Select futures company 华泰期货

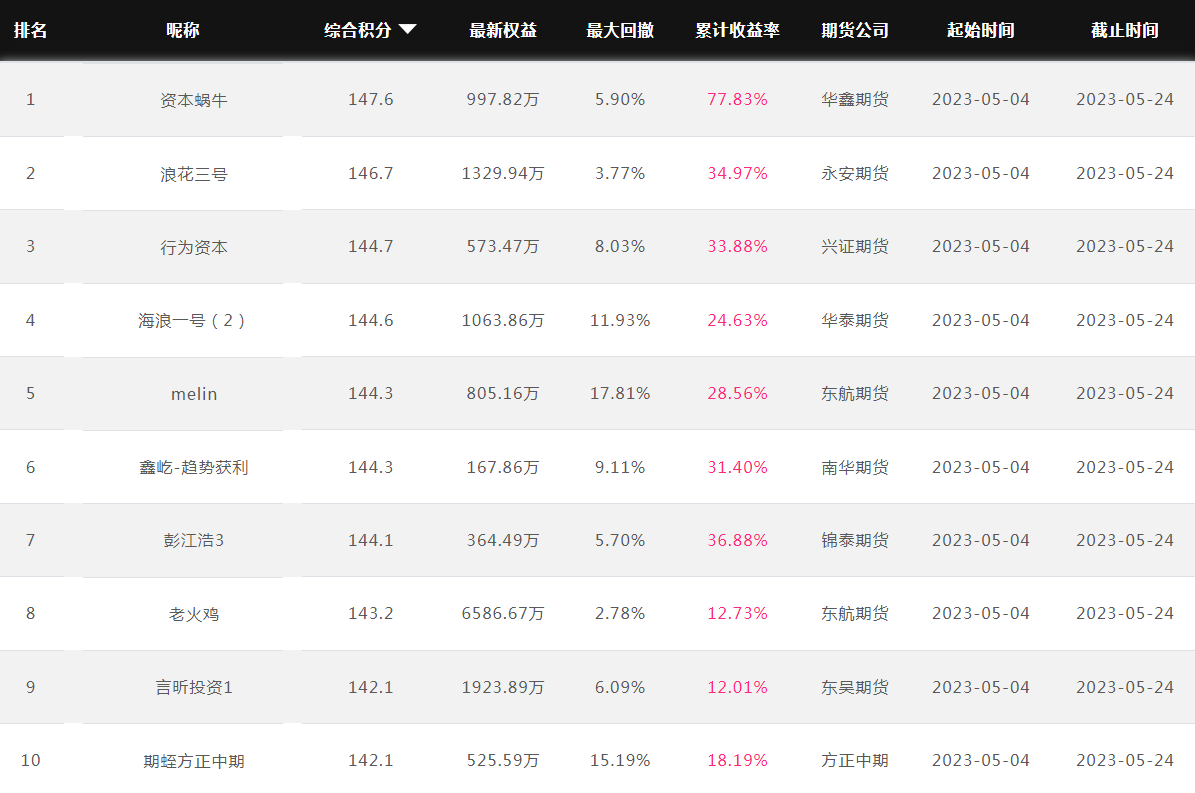coord(855,320)
